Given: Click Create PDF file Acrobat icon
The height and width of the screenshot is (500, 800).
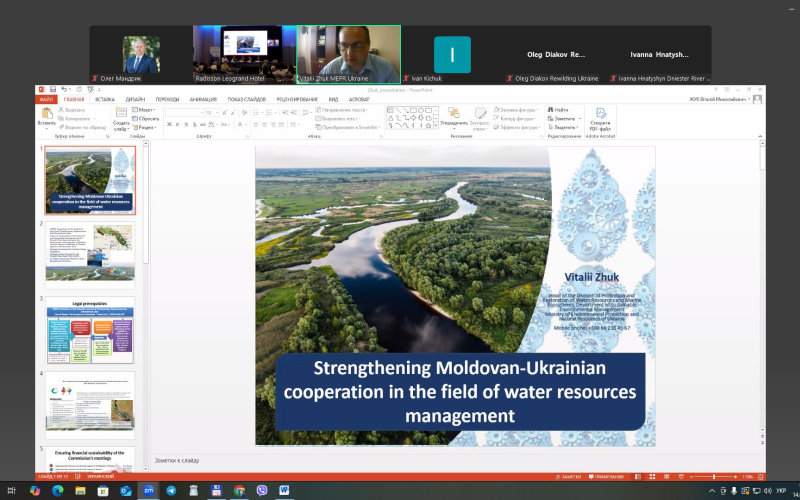Looking at the screenshot, I should [x=601, y=113].
